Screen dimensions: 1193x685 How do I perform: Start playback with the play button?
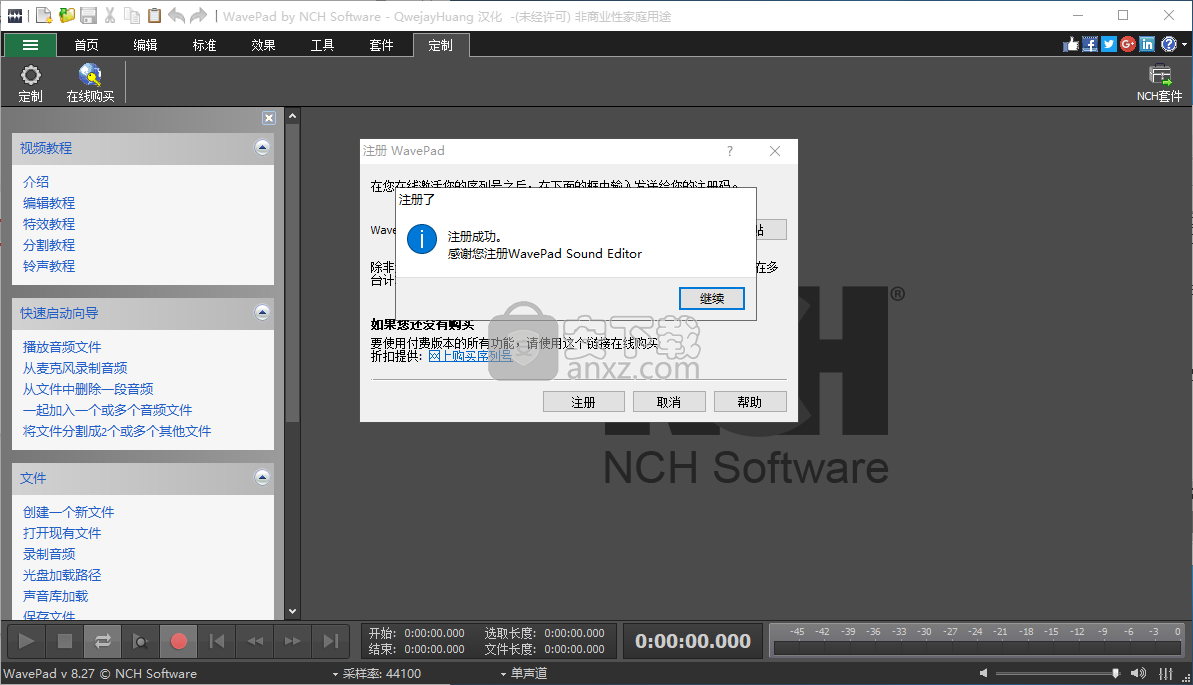click(26, 641)
